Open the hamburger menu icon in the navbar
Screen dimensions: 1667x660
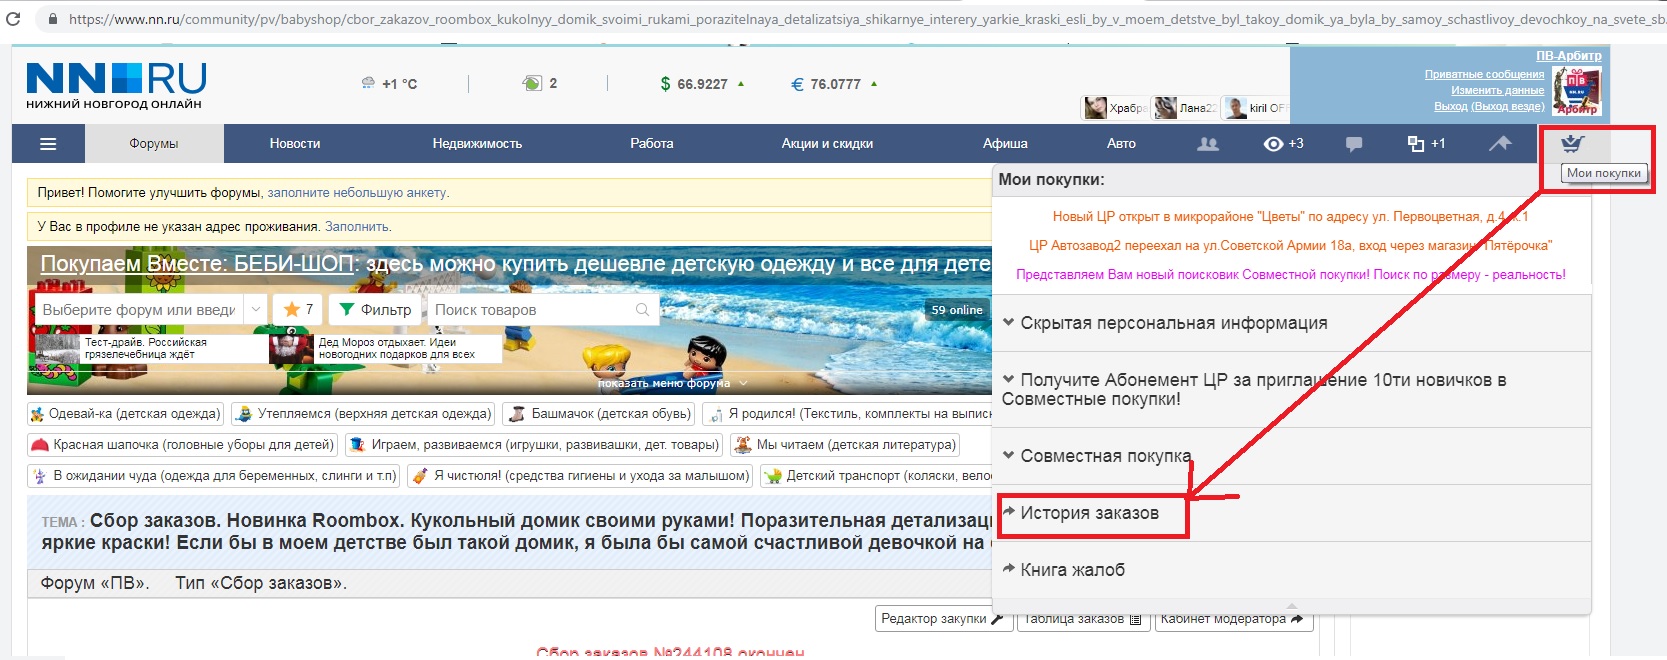coord(48,144)
